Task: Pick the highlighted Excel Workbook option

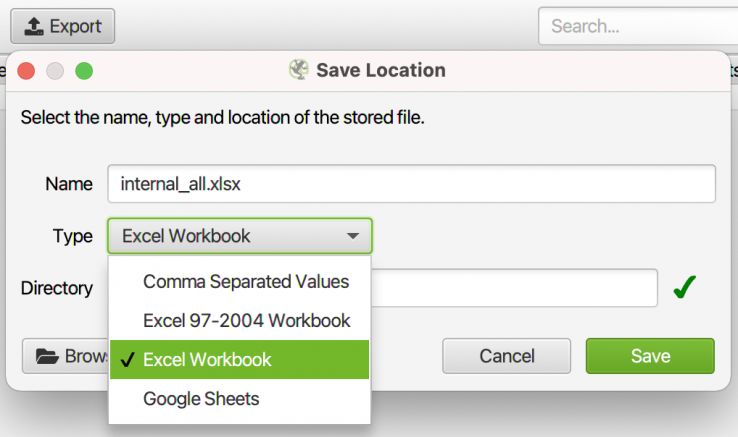Action: (207, 360)
